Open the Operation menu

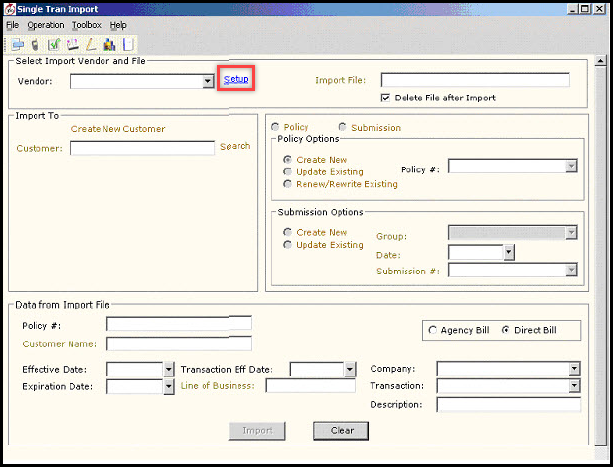coord(46,24)
